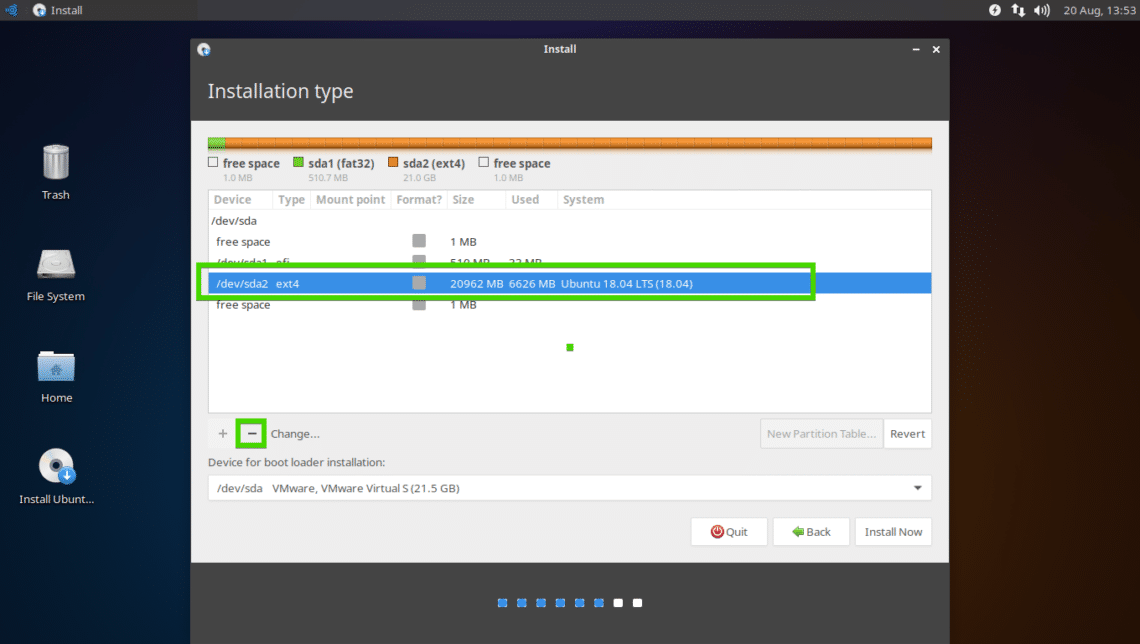
Task: Click the New Partition Table... button
Action: pyautogui.click(x=822, y=434)
